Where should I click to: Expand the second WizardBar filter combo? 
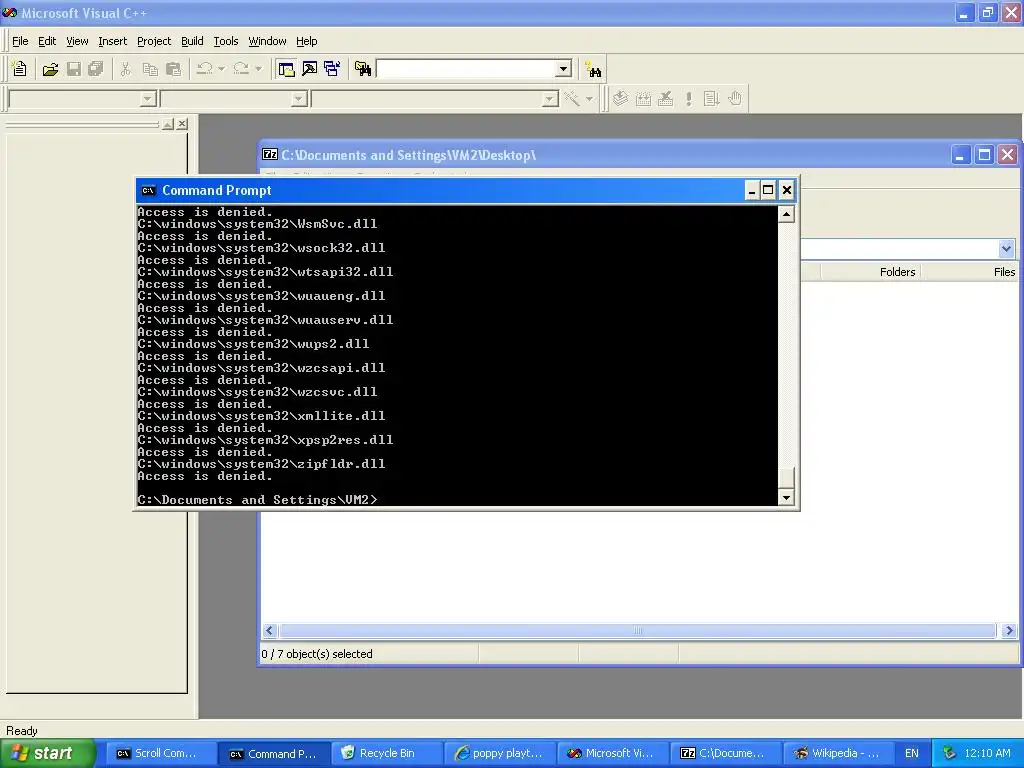click(299, 99)
